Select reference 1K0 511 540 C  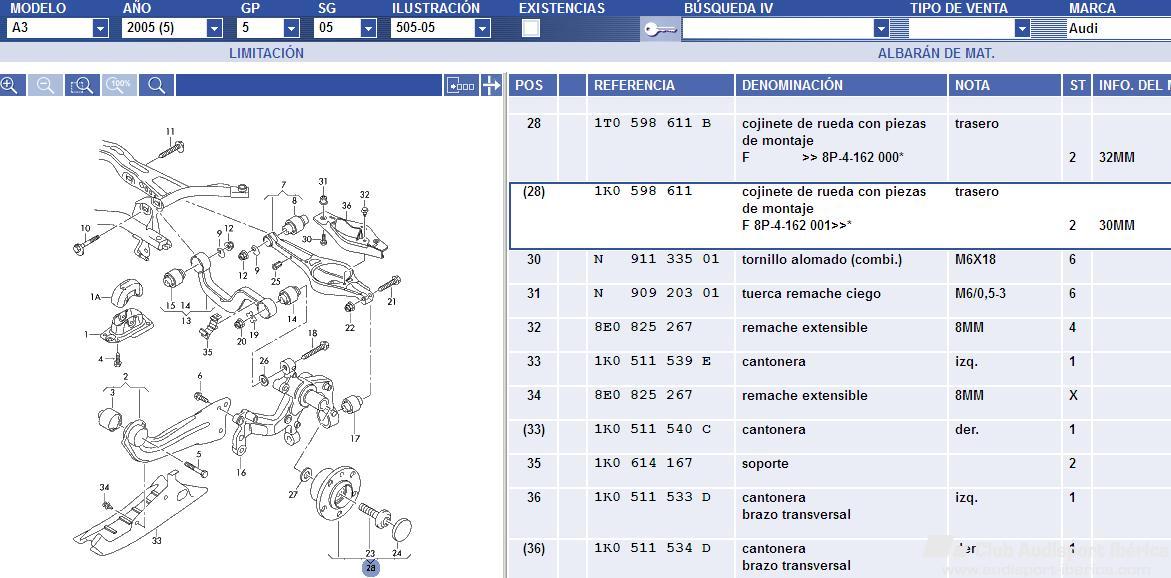653,429
